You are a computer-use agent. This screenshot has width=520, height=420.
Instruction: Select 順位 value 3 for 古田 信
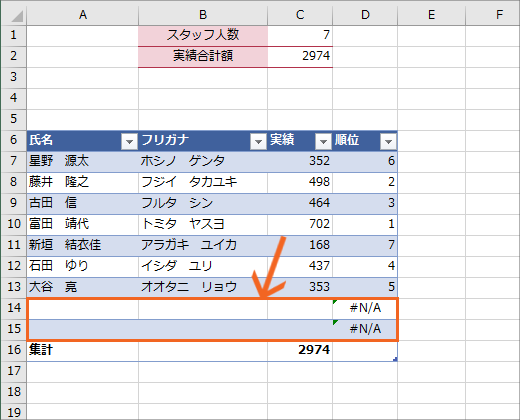(x=365, y=203)
